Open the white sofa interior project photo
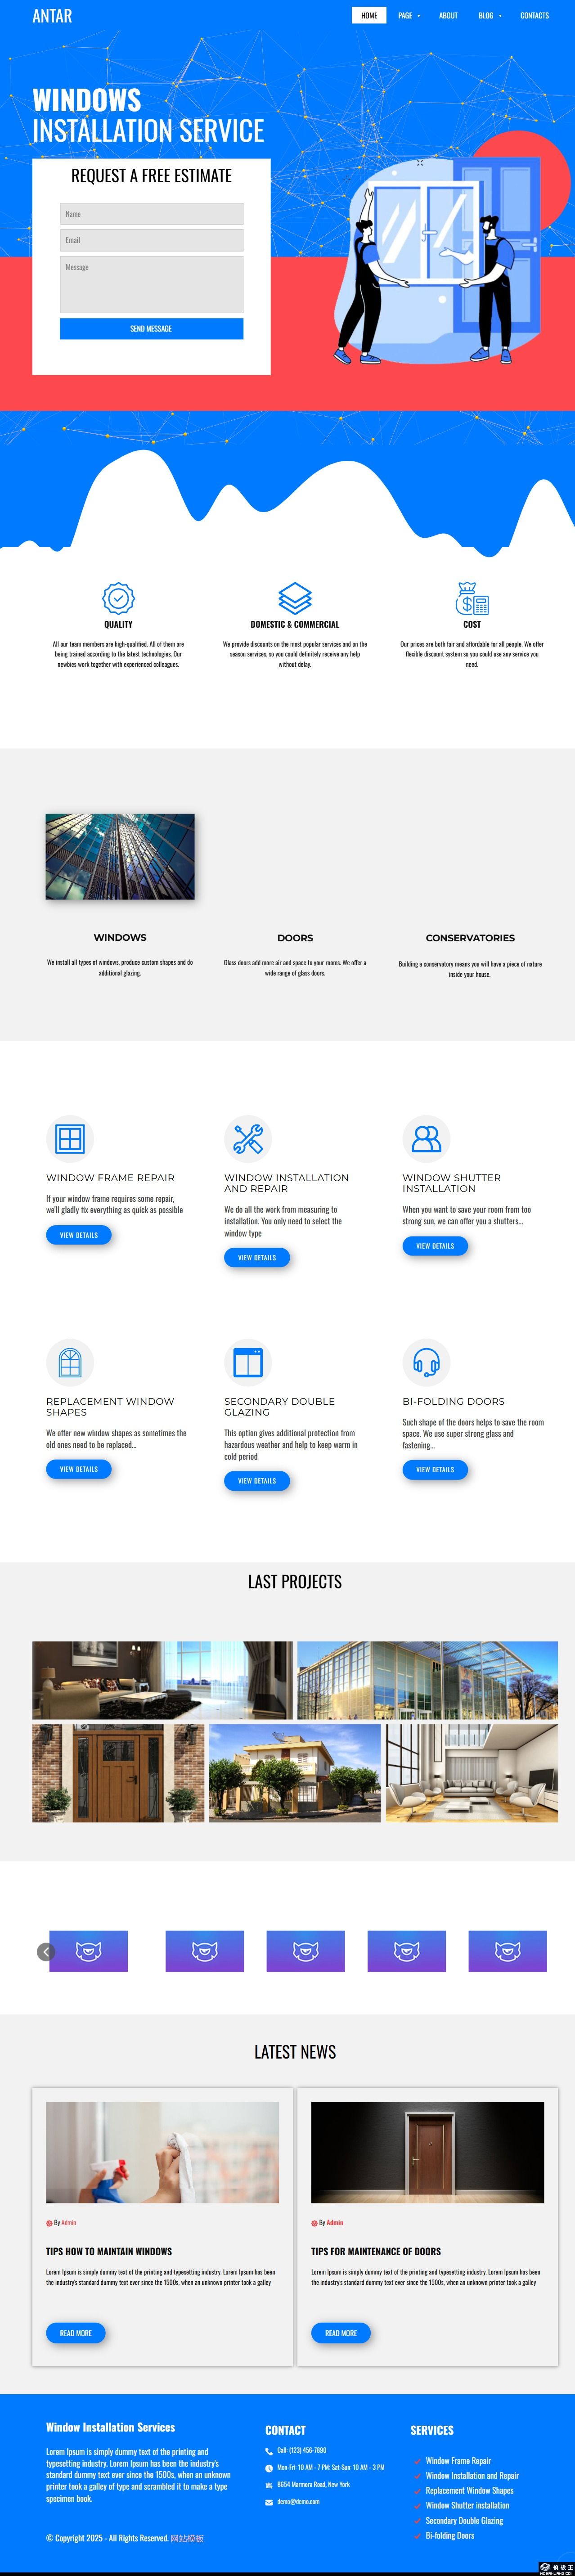Viewport: 575px width, 2576px height. (472, 1773)
